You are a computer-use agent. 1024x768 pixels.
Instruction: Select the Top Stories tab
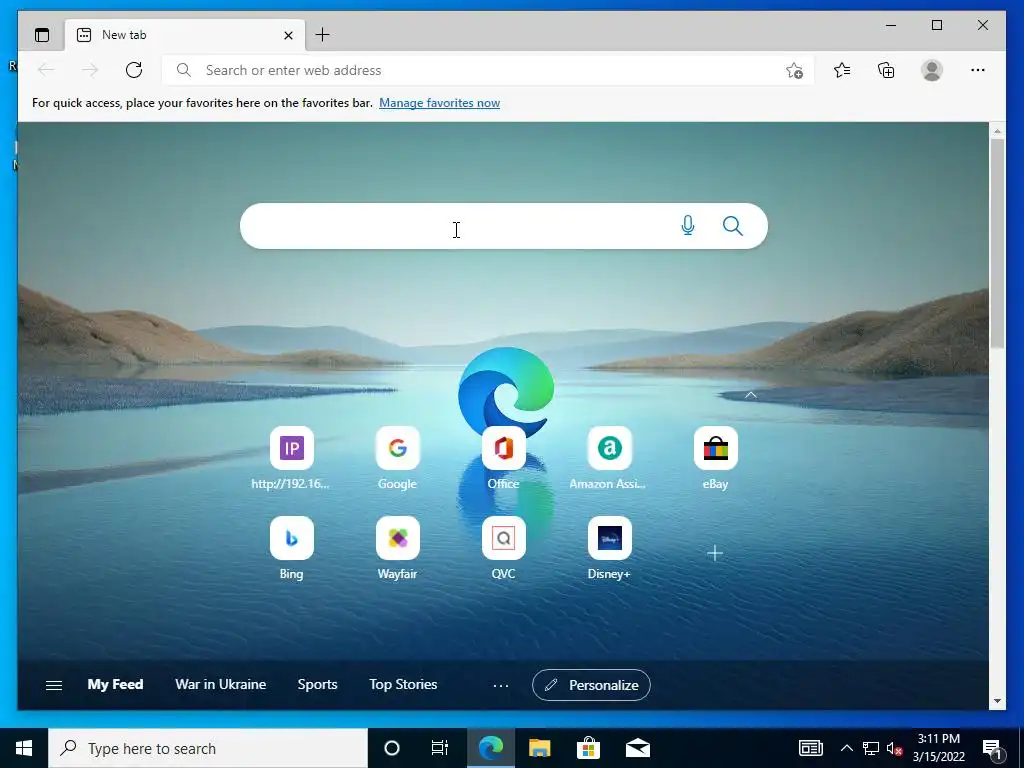[403, 684]
